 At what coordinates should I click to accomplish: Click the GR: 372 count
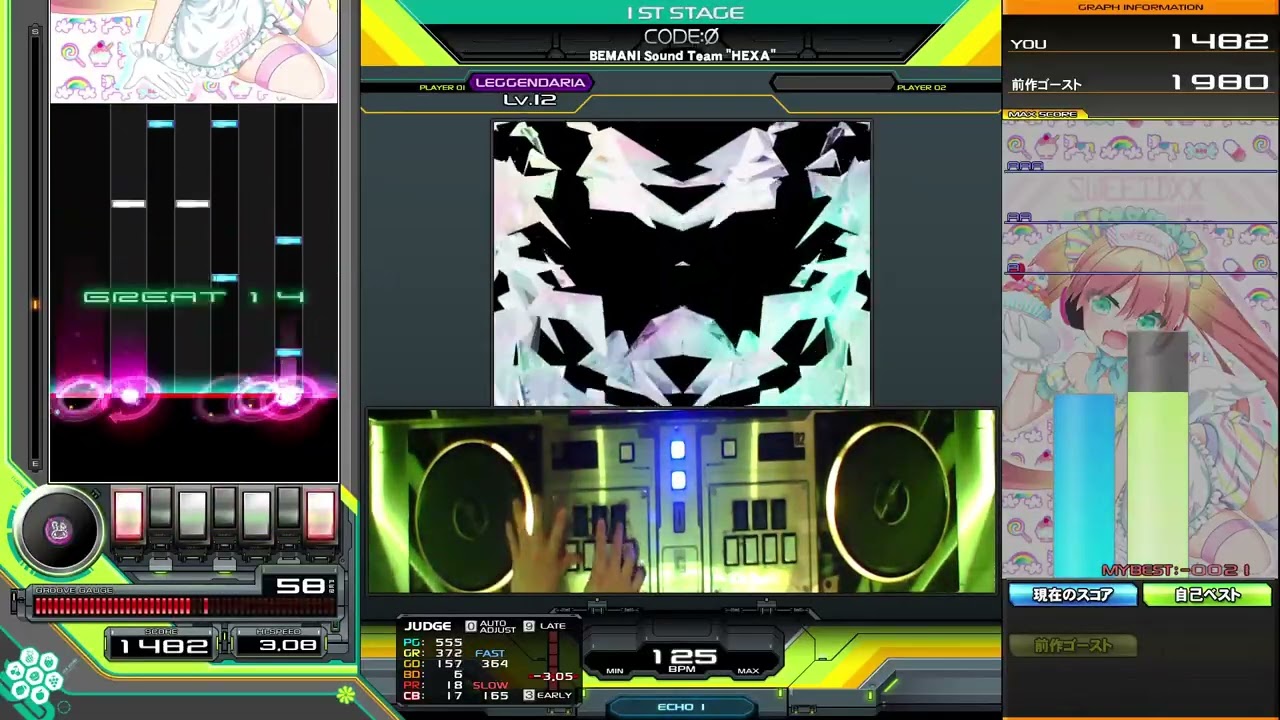pyautogui.click(x=433, y=653)
